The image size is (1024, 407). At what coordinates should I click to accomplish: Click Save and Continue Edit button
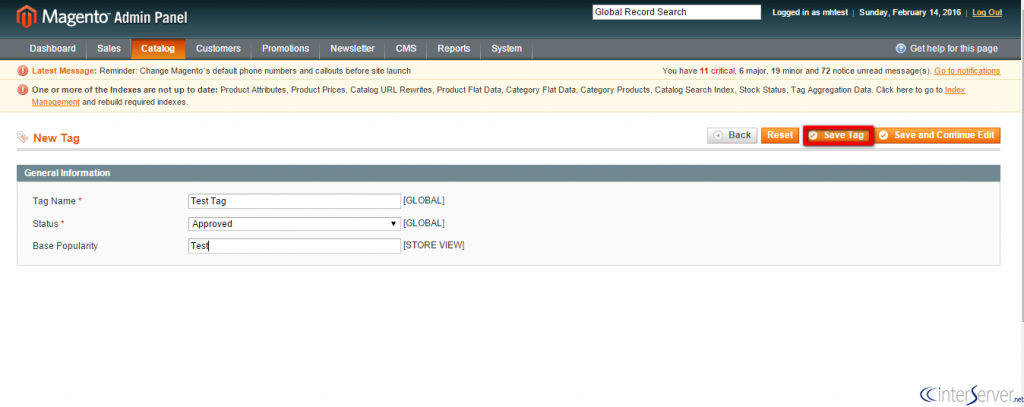tap(937, 135)
